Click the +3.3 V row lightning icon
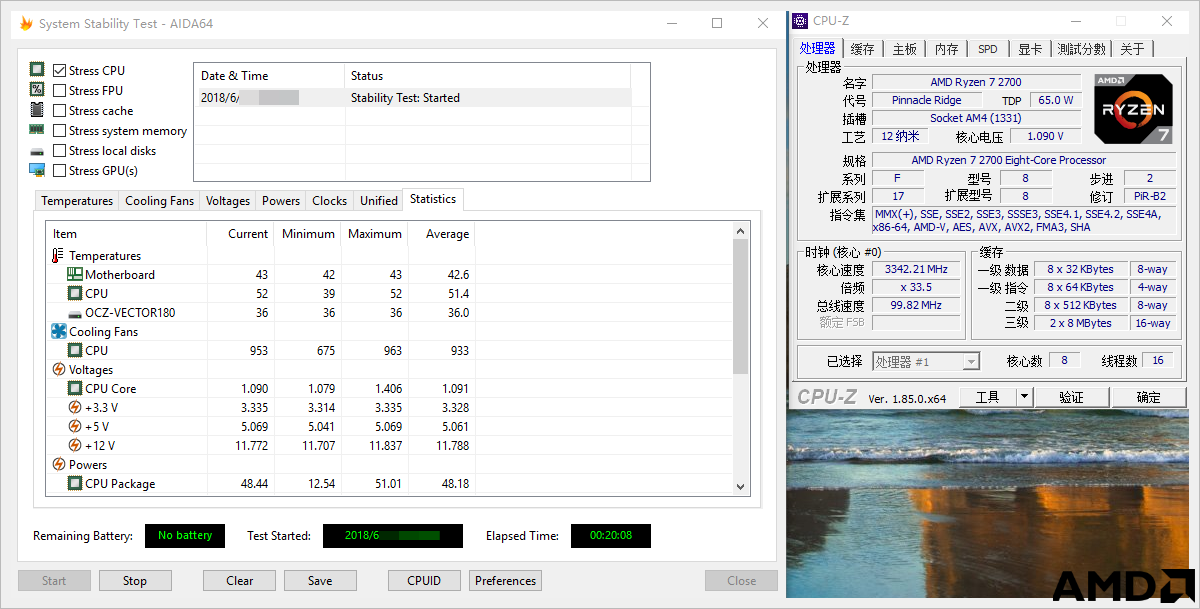1200x609 pixels. (75, 407)
